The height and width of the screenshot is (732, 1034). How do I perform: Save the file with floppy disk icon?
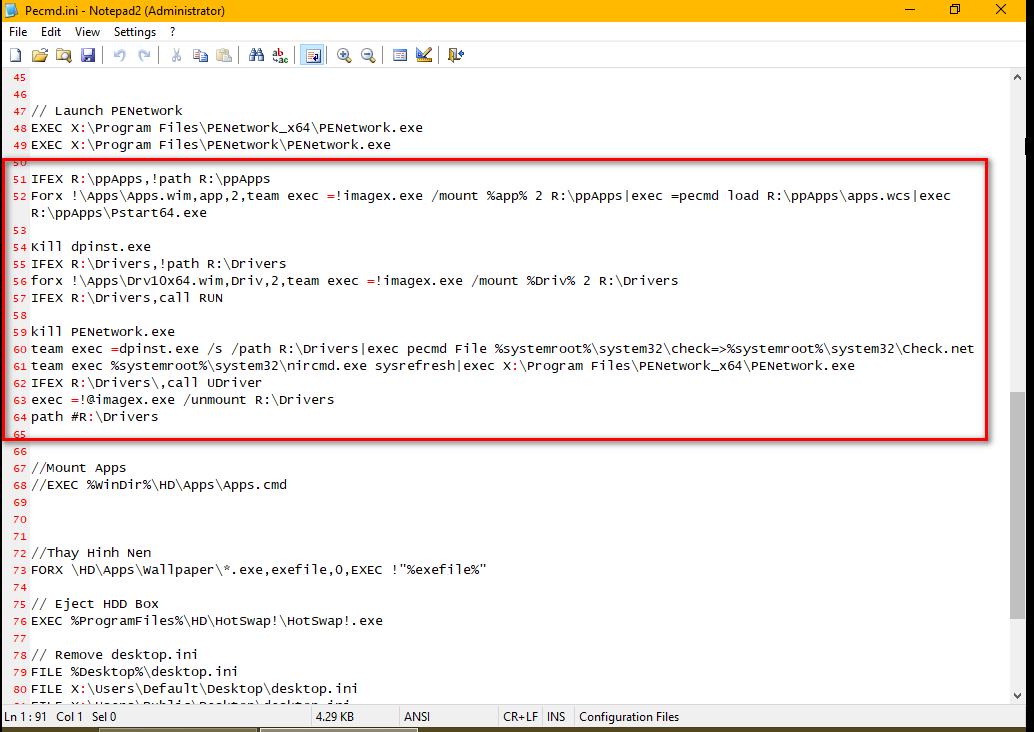[x=88, y=55]
